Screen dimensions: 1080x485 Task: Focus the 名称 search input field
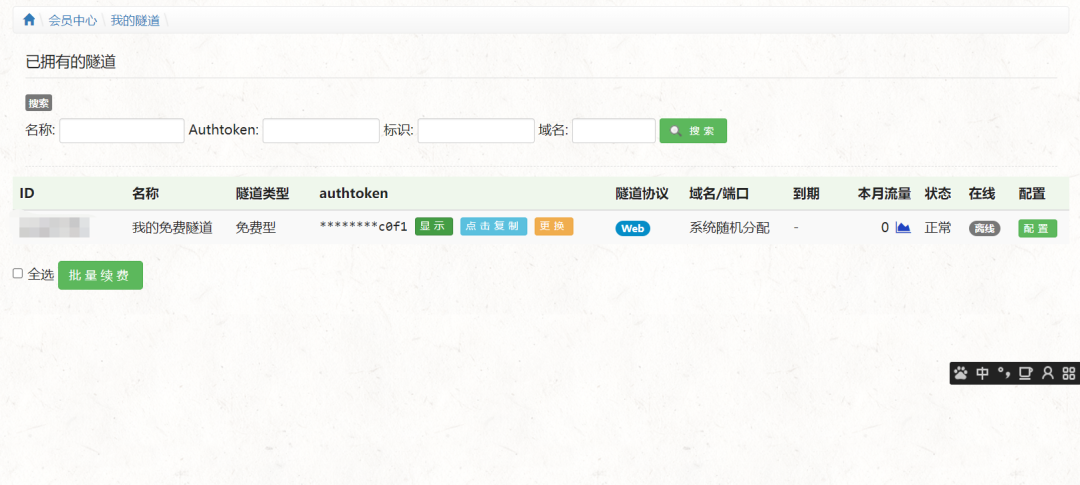pyautogui.click(x=122, y=131)
